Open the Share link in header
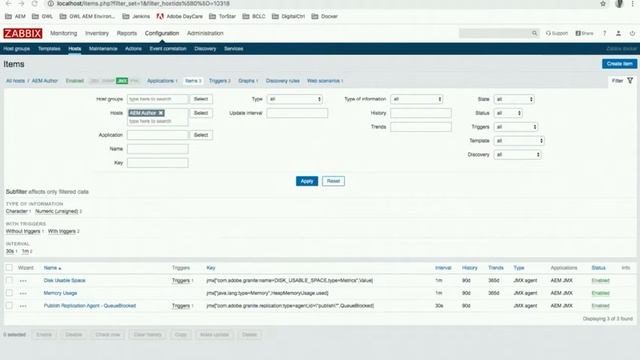 [584, 33]
